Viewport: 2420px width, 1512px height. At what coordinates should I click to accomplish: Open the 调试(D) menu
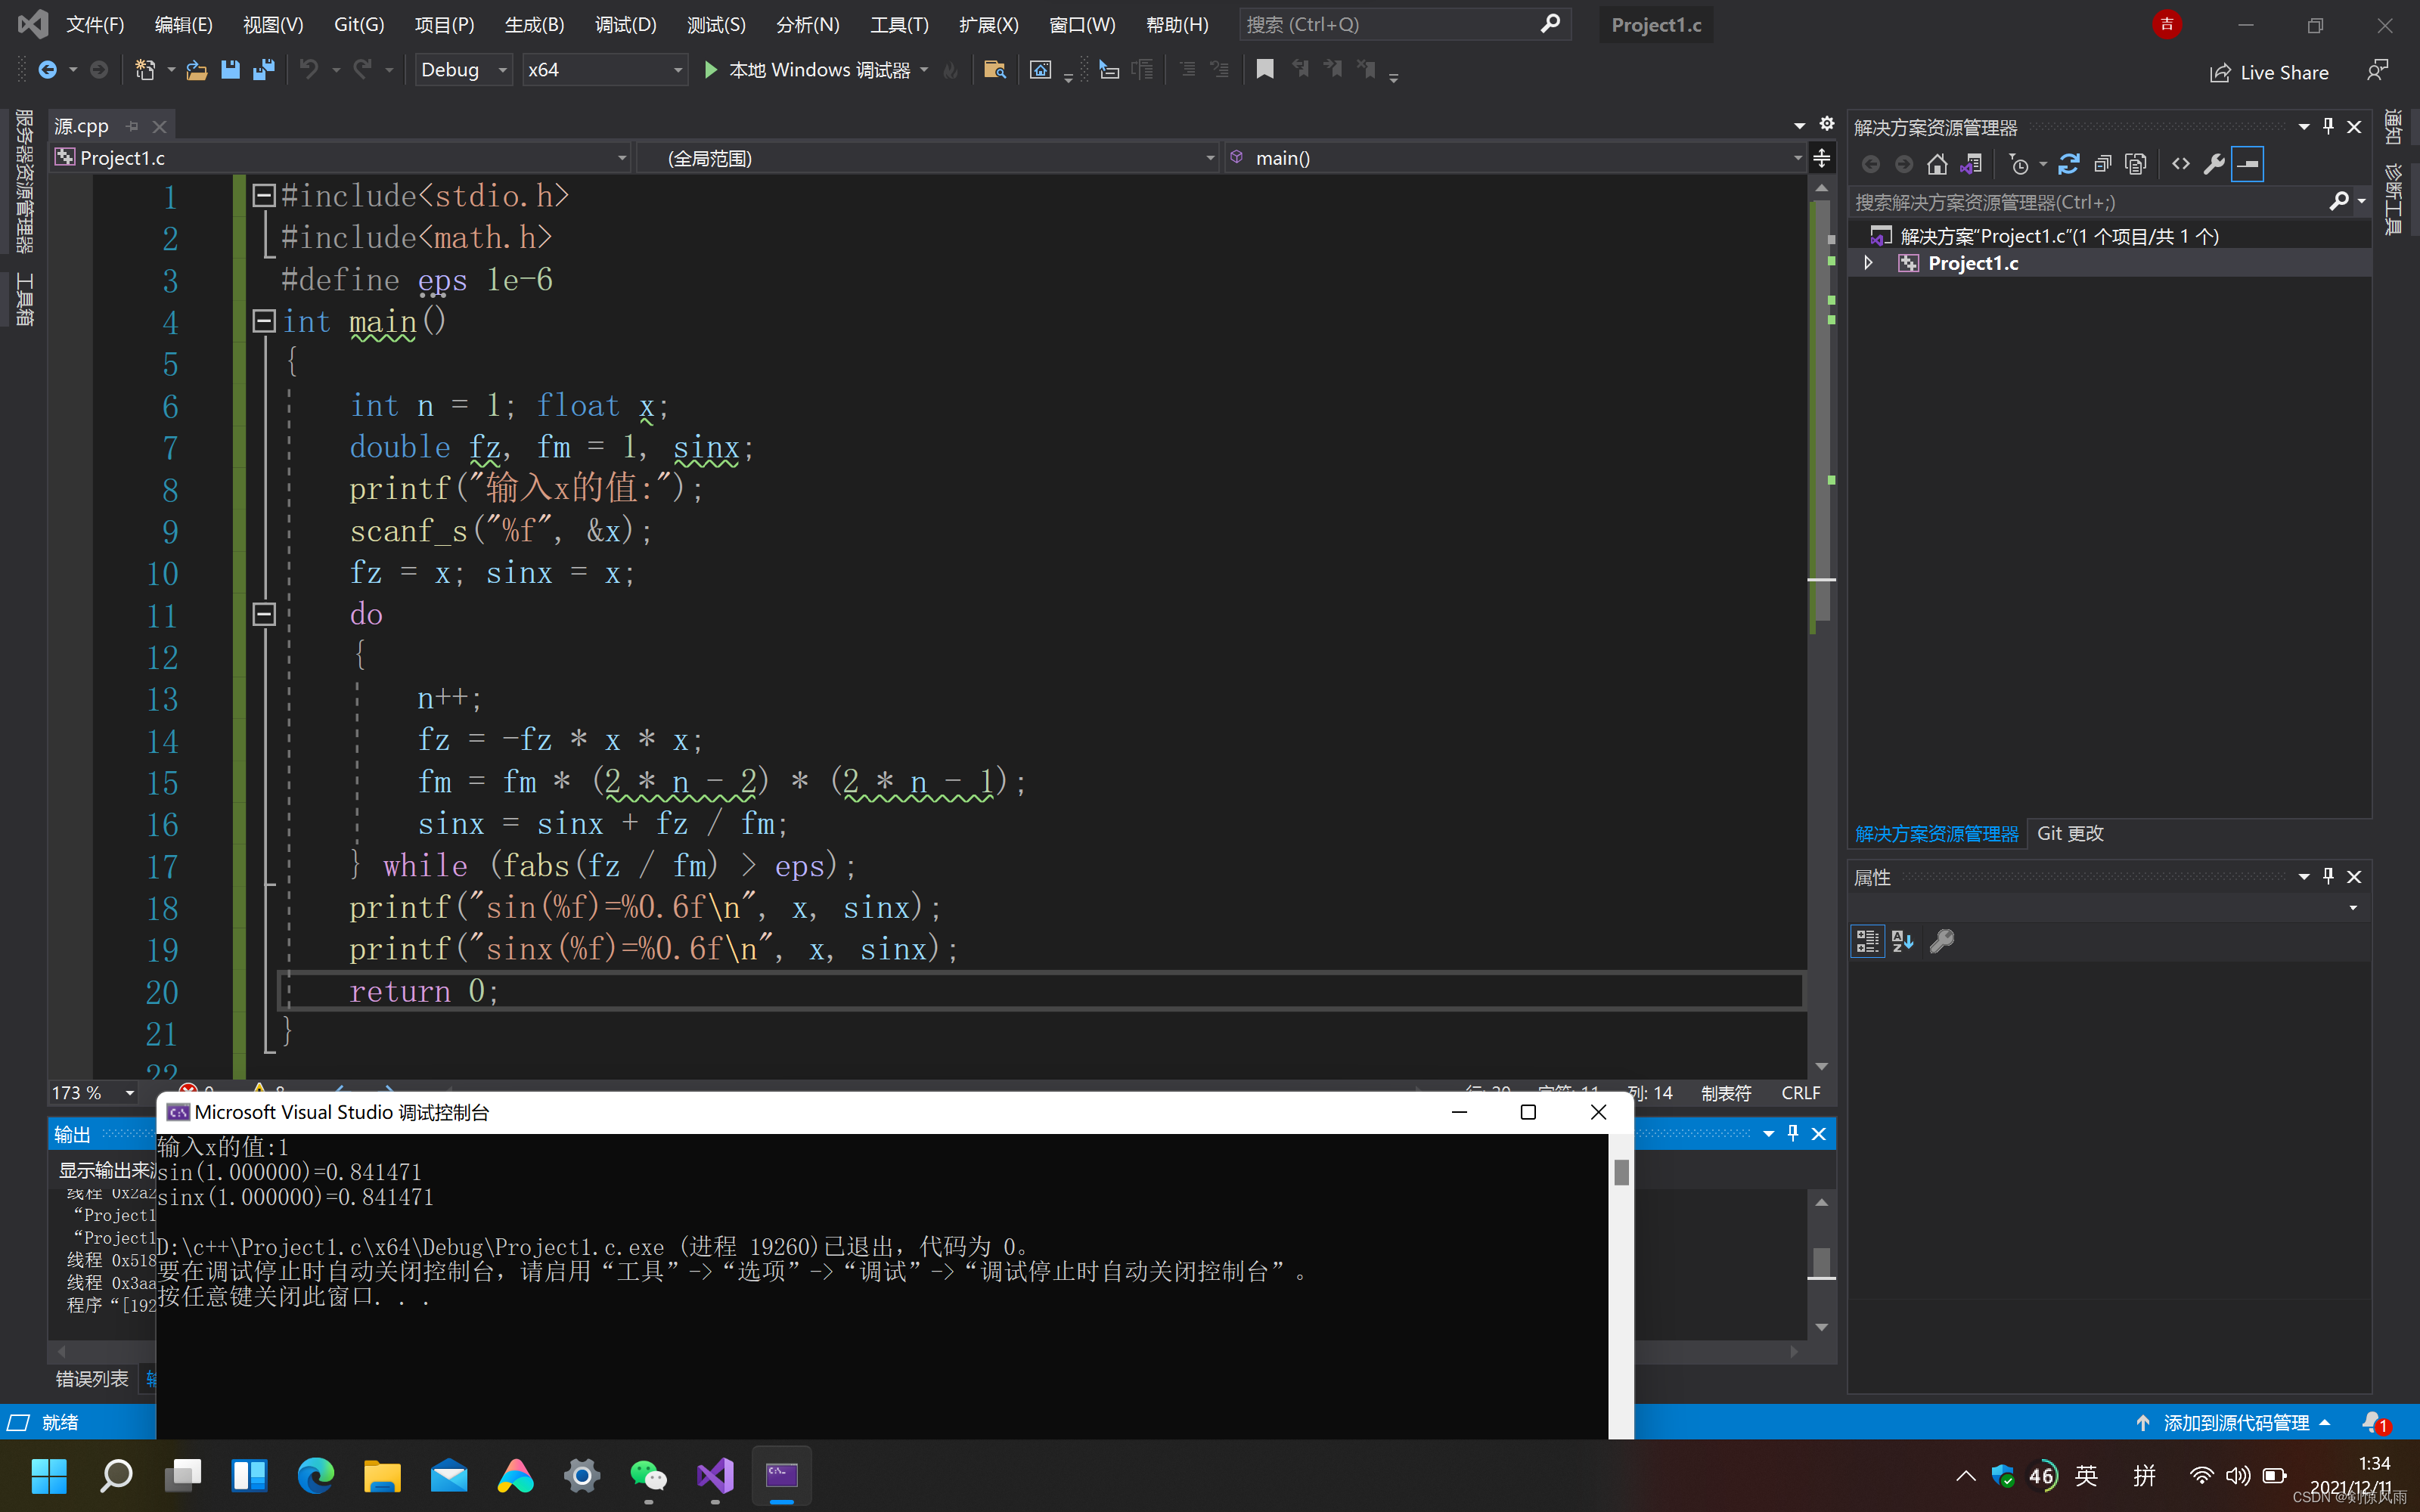coord(625,25)
